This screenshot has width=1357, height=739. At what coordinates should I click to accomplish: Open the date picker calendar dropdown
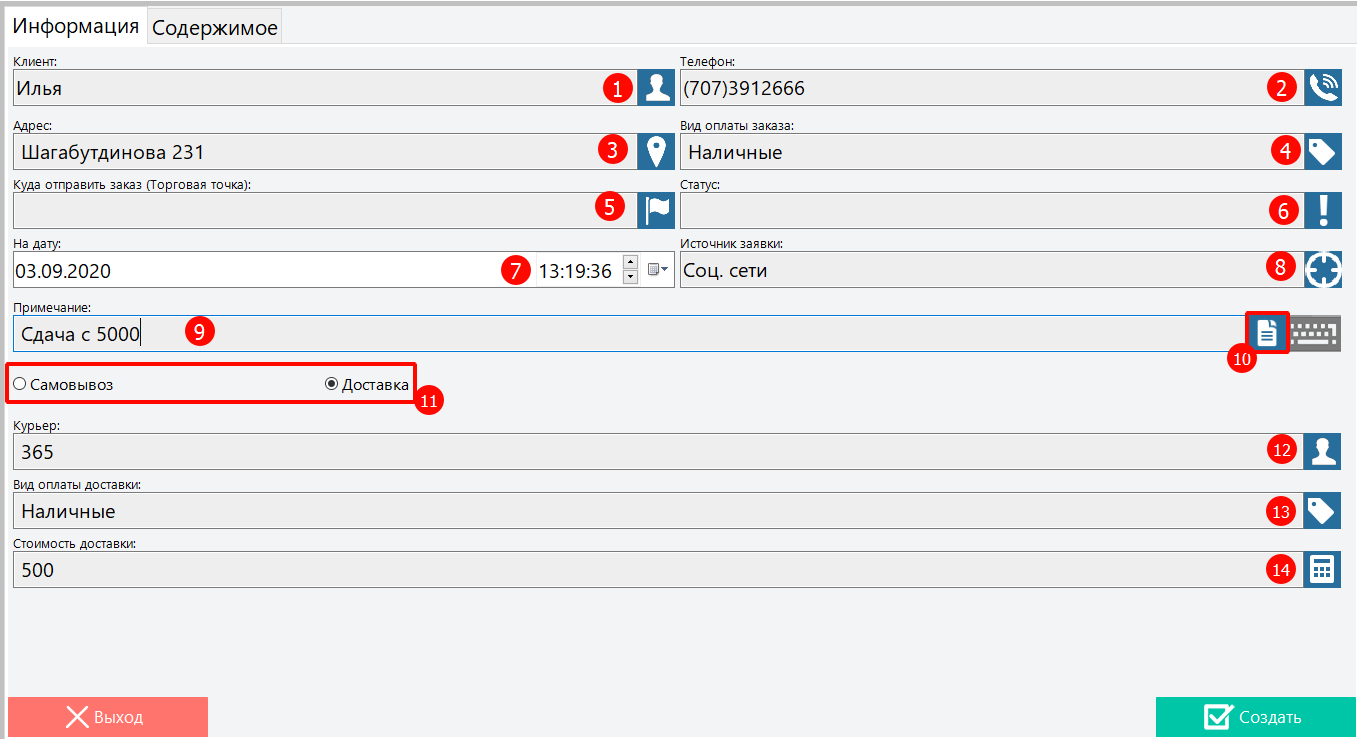click(657, 270)
